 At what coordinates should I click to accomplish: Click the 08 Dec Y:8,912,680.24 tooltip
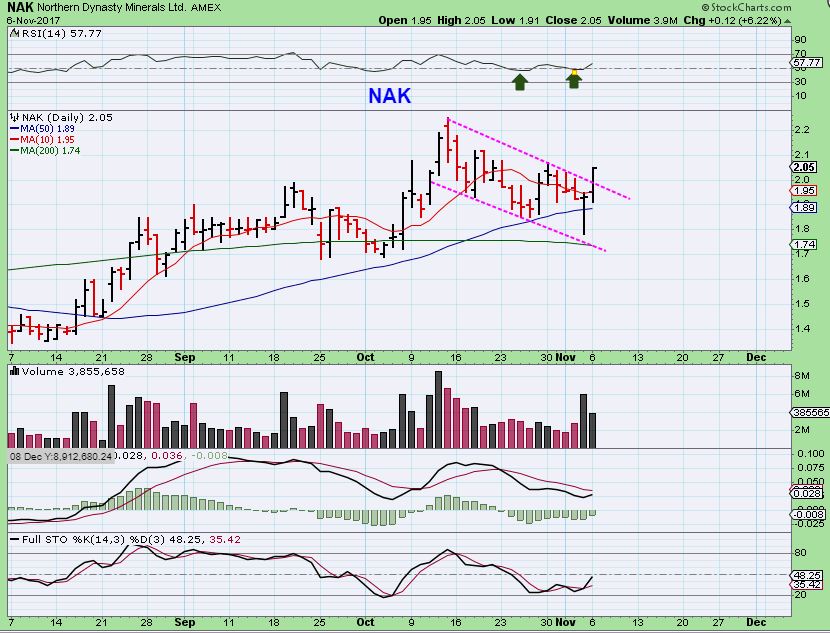[x=61, y=456]
